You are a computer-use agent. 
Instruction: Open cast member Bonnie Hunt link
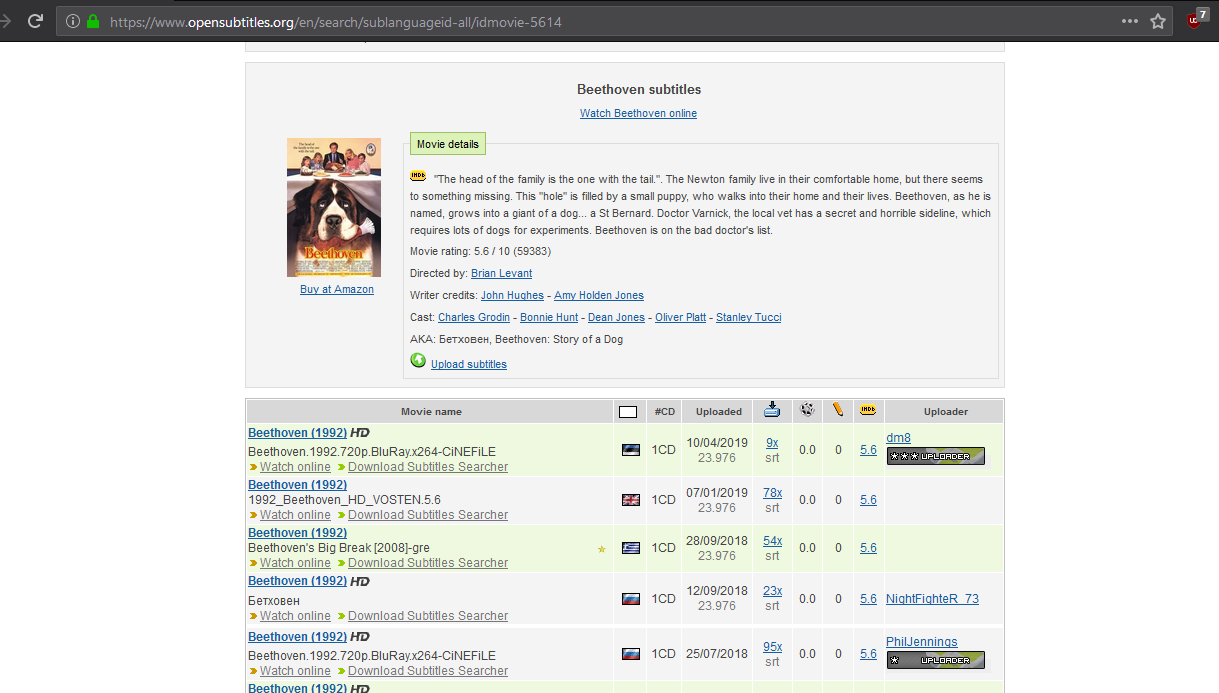(549, 317)
